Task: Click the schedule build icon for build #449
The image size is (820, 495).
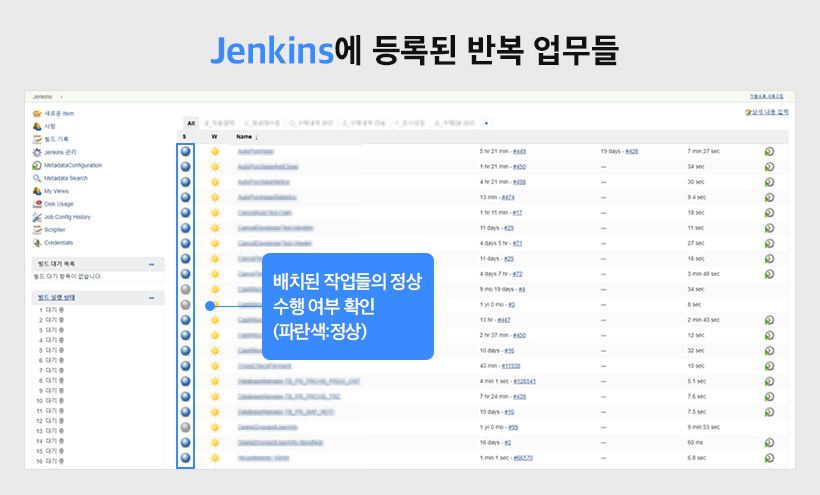Action: [x=769, y=152]
